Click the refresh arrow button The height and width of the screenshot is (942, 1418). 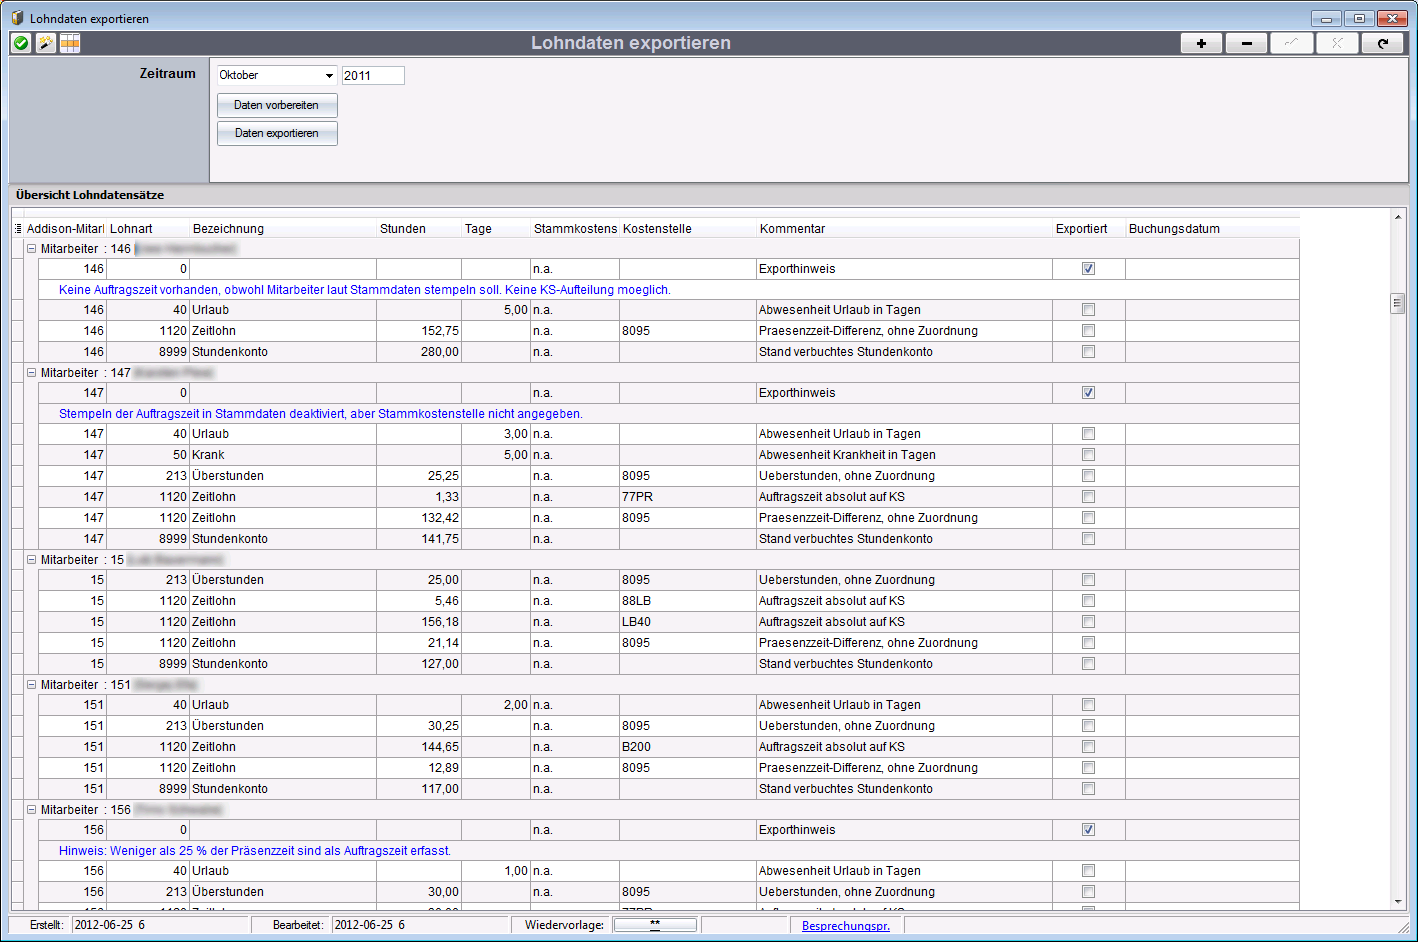1383,43
